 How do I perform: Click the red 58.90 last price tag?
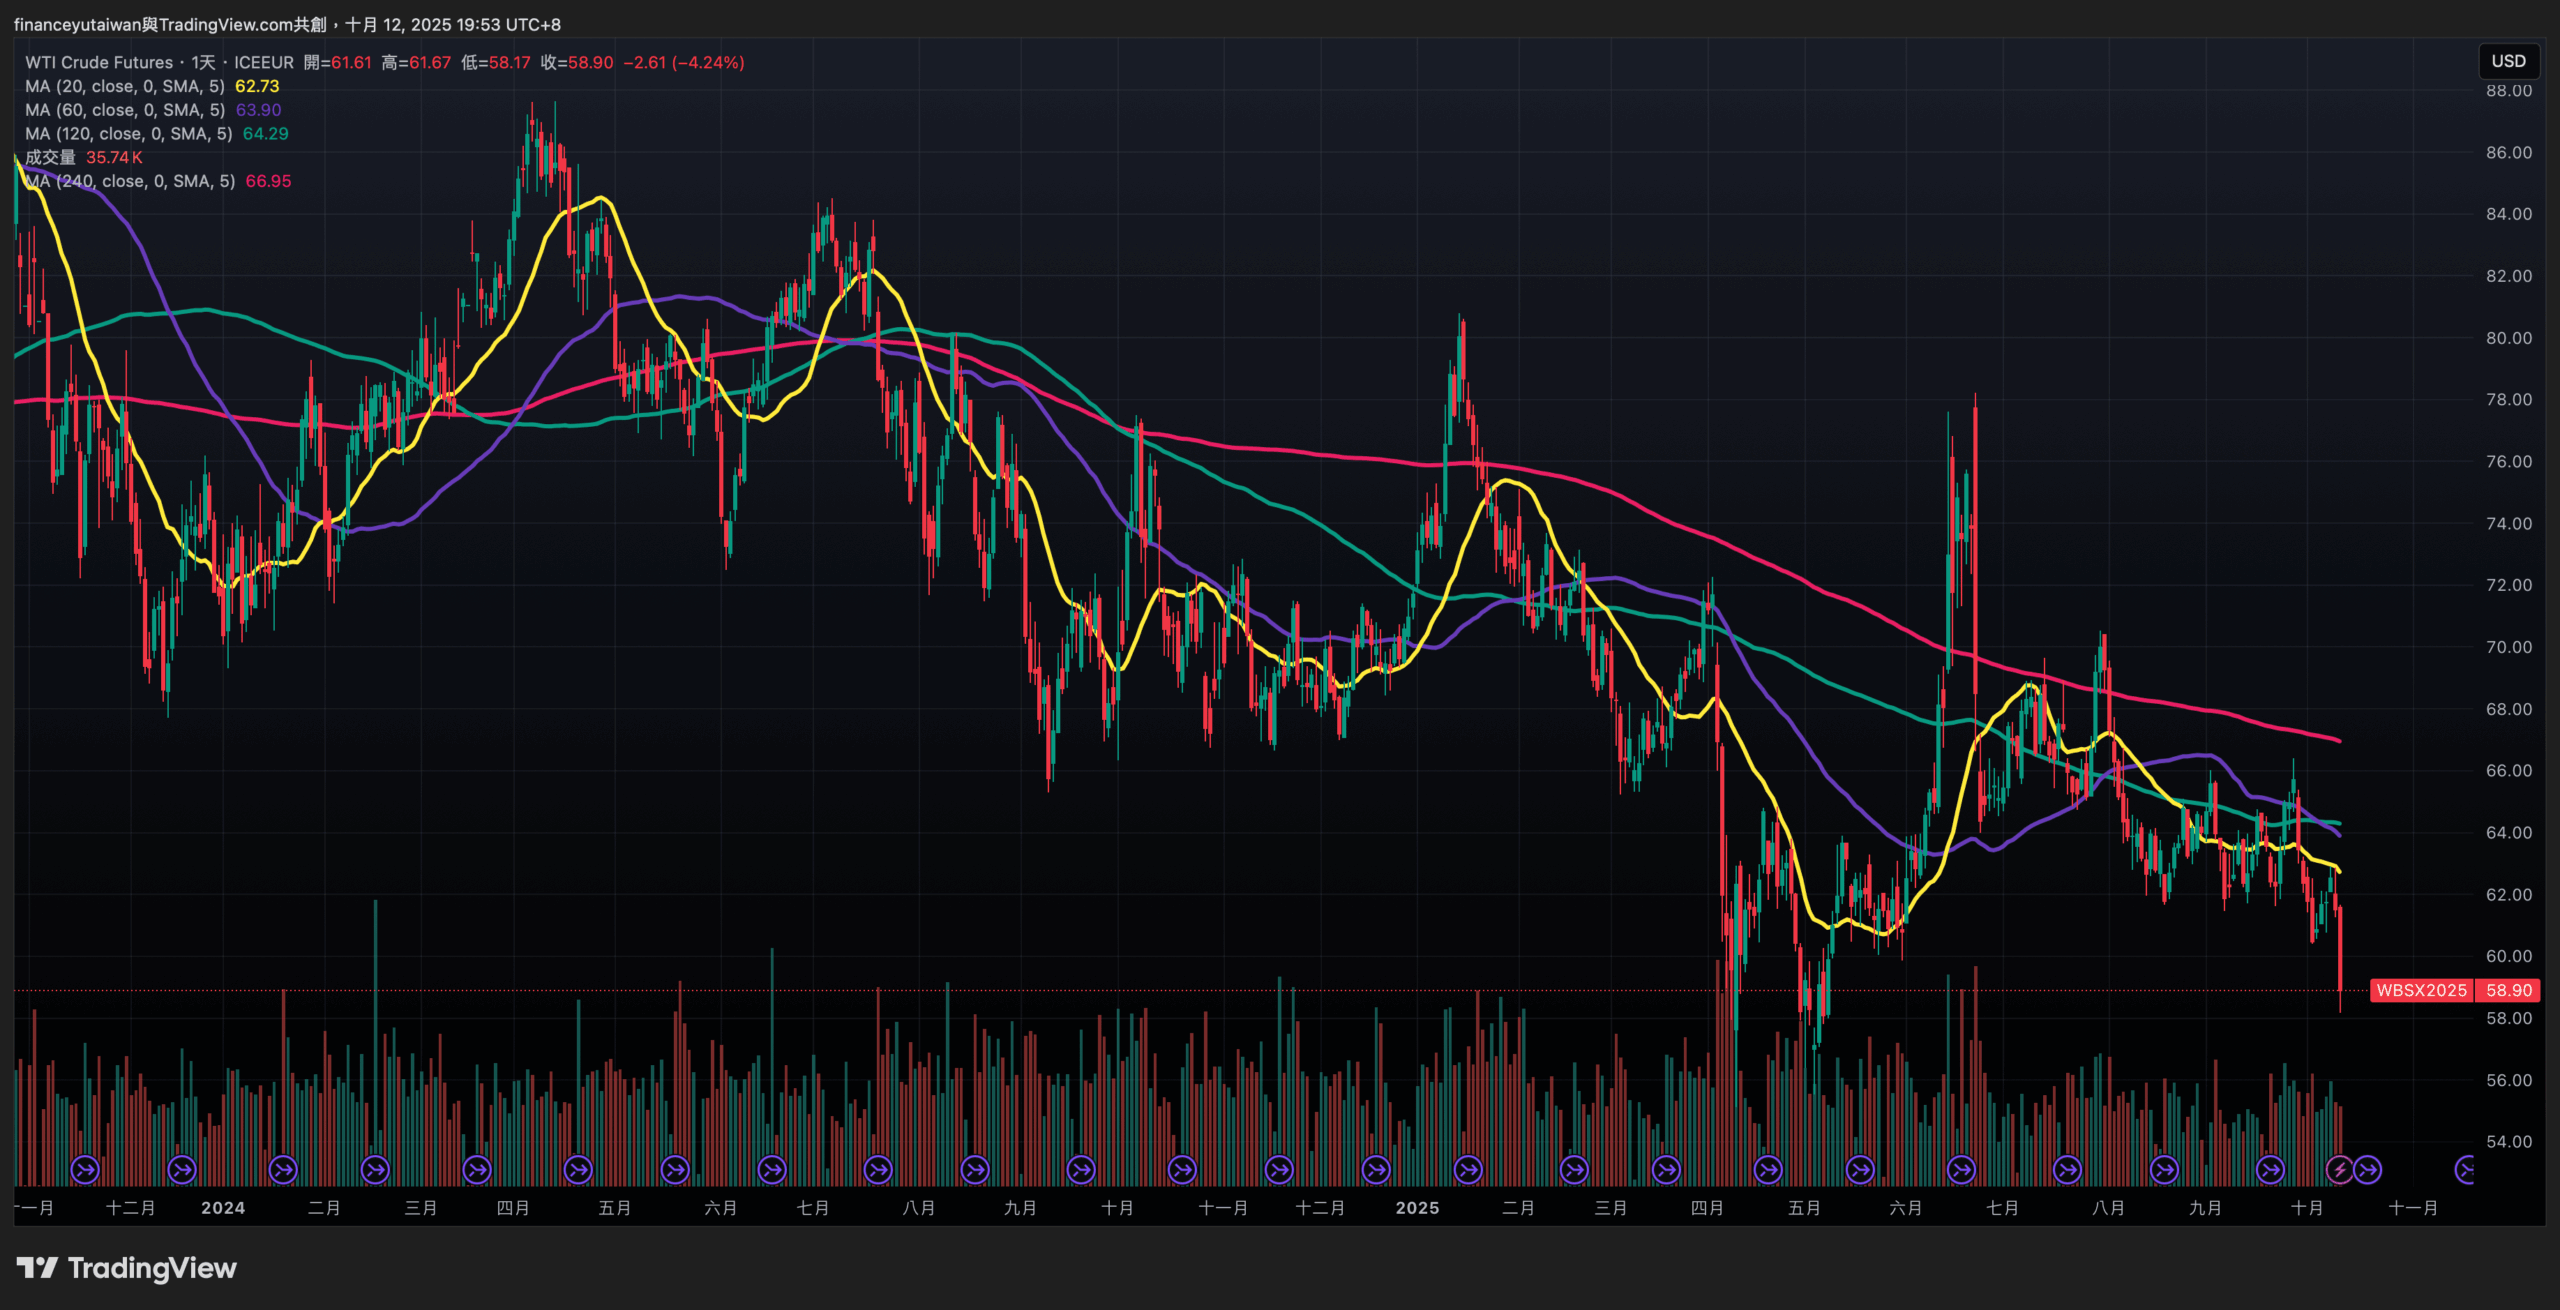2508,990
